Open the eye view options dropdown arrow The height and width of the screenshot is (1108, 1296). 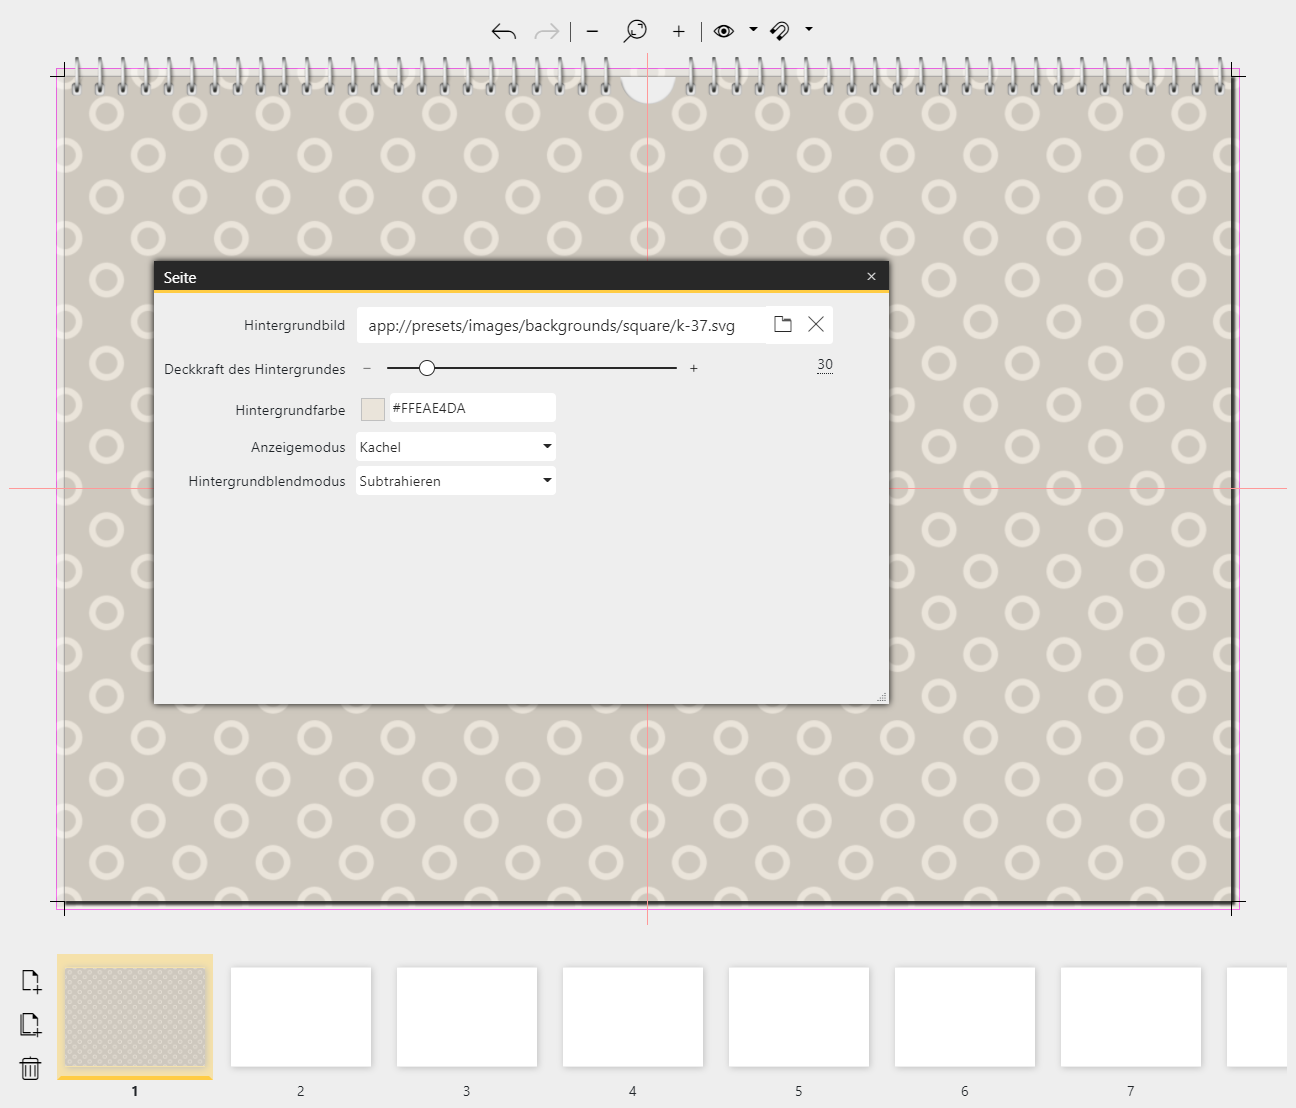pyautogui.click(x=753, y=30)
